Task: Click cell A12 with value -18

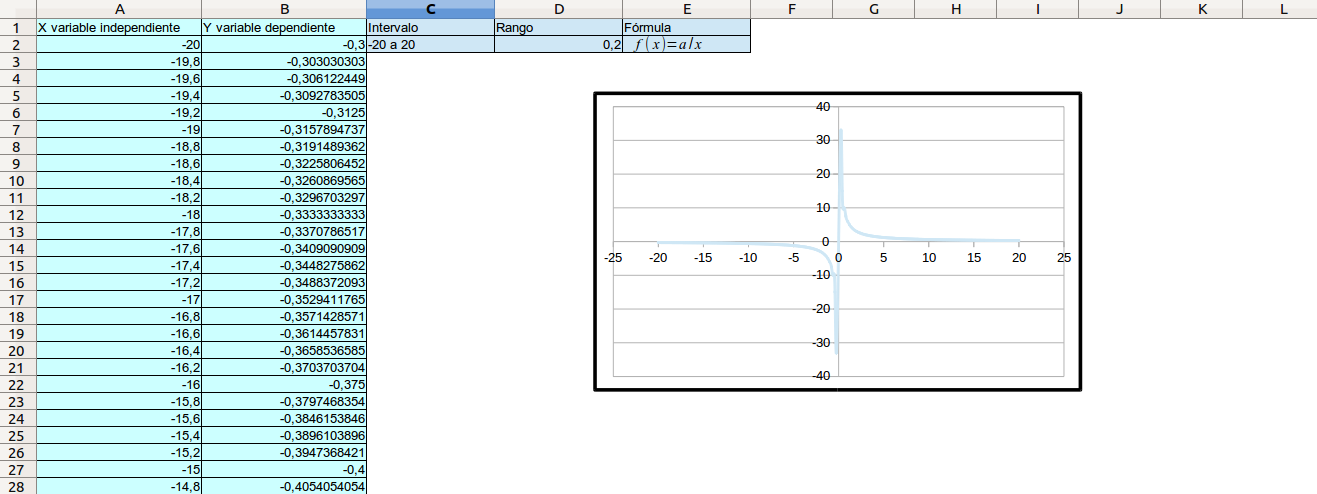Action: (119, 214)
